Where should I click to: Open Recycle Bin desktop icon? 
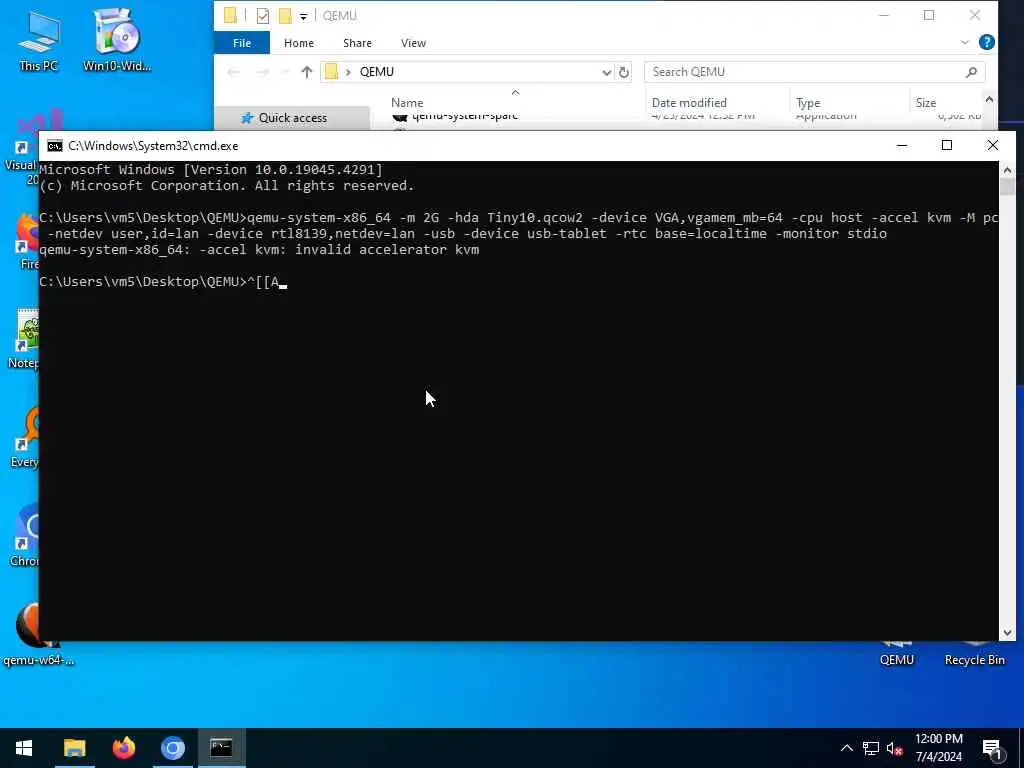point(974,654)
